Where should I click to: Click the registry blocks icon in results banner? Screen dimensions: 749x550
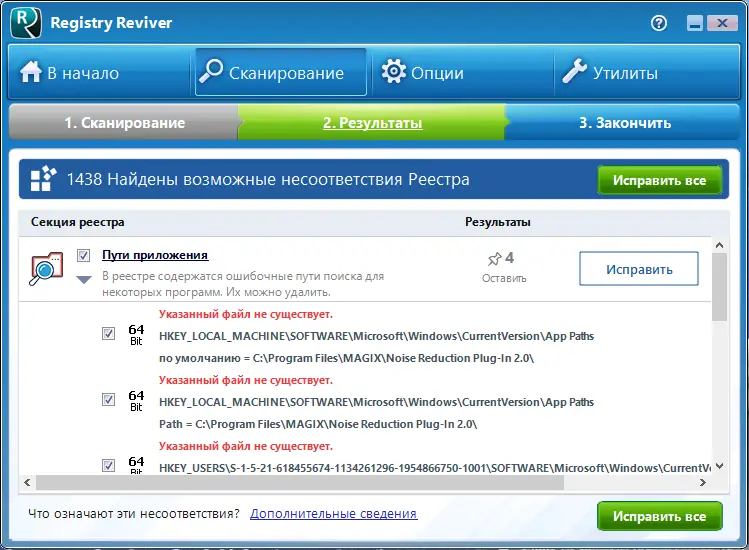43,179
